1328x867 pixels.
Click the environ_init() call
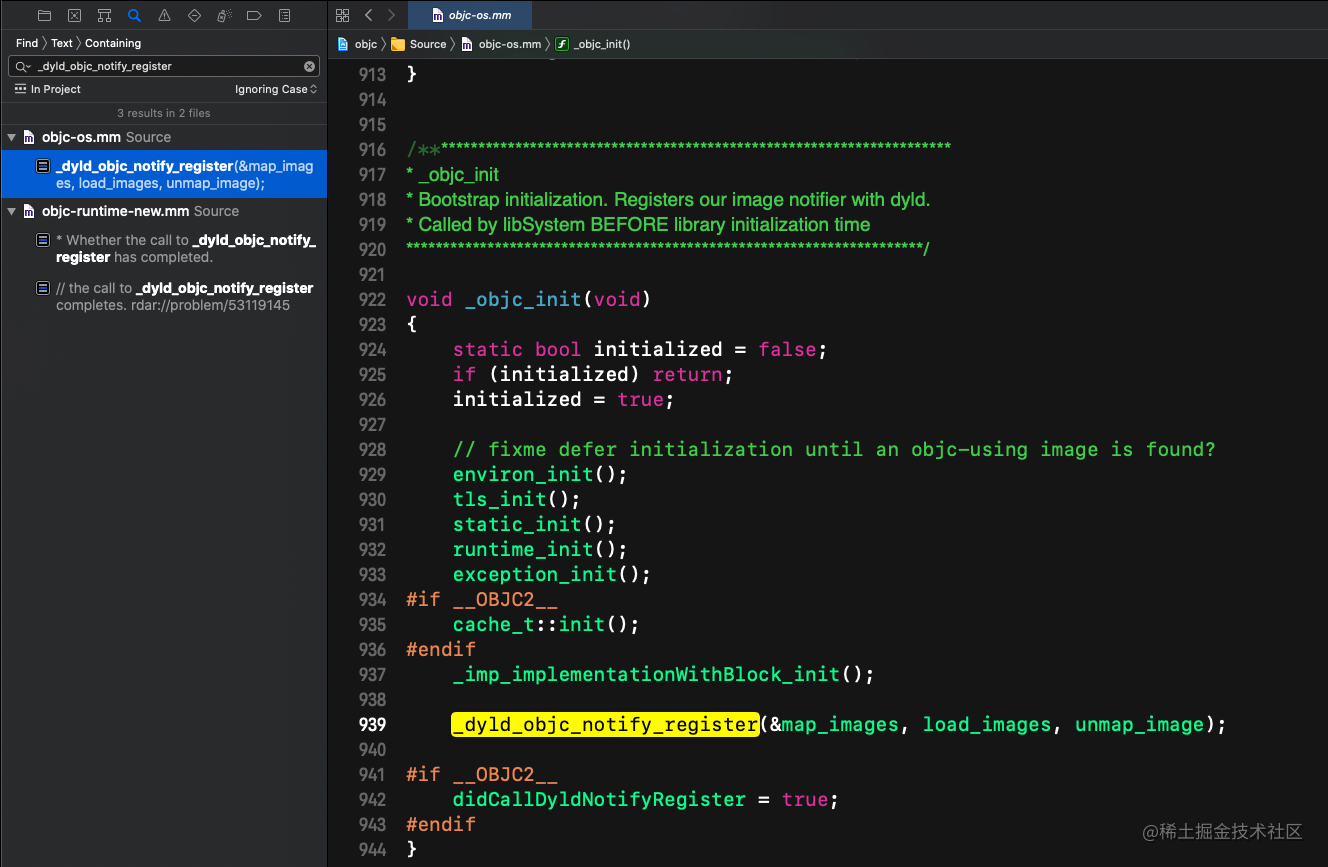coord(540,474)
